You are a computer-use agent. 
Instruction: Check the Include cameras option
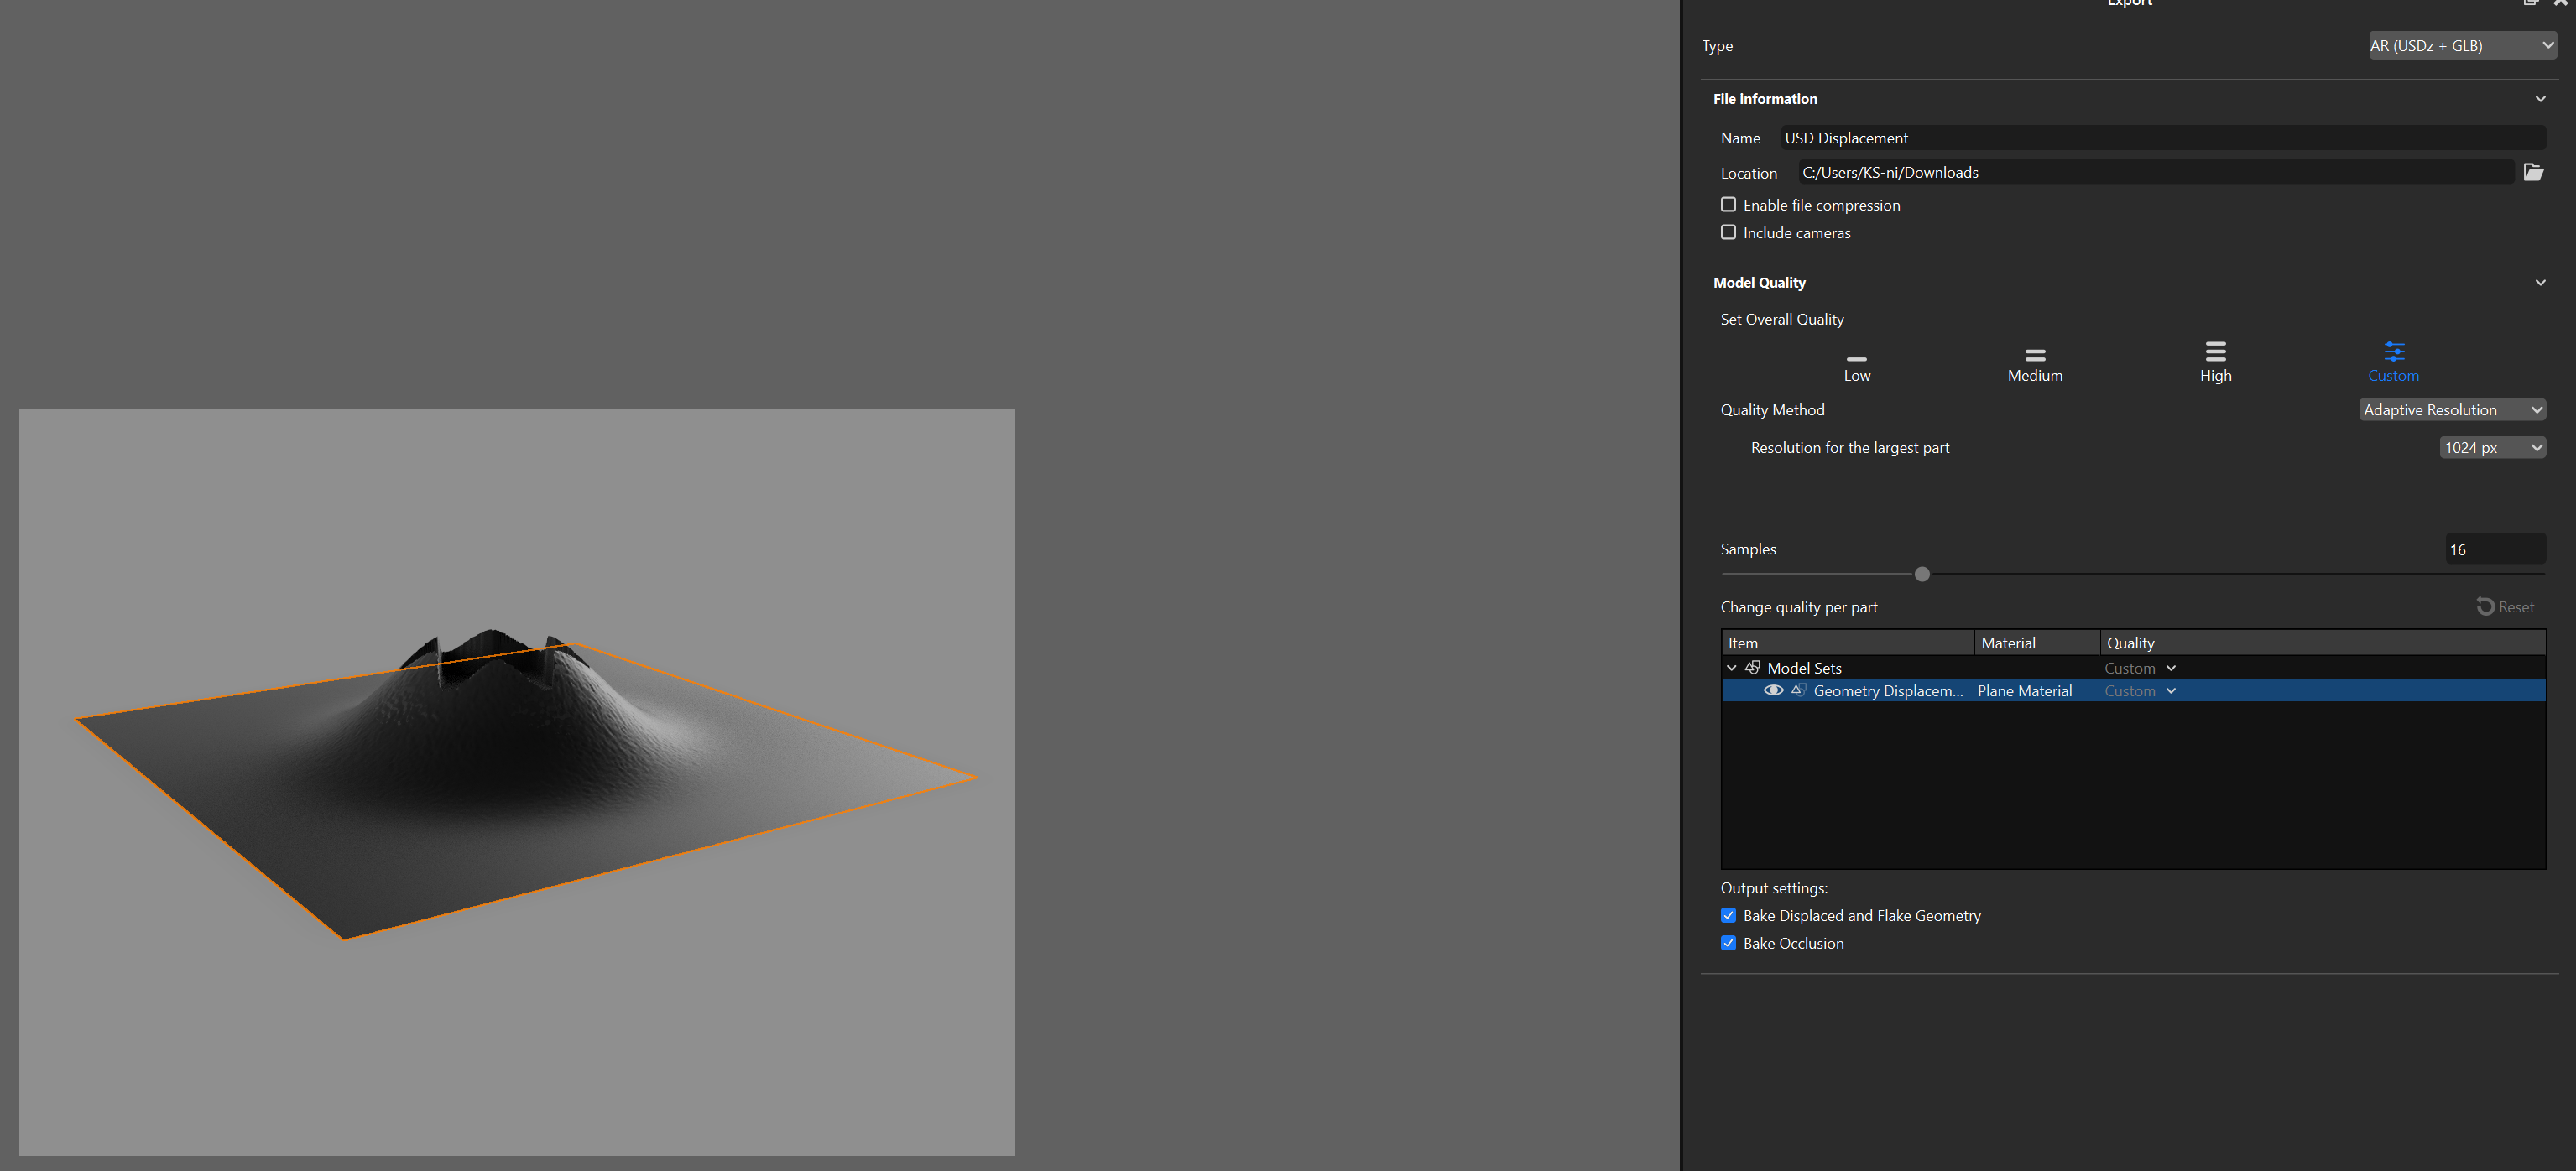tap(1728, 232)
